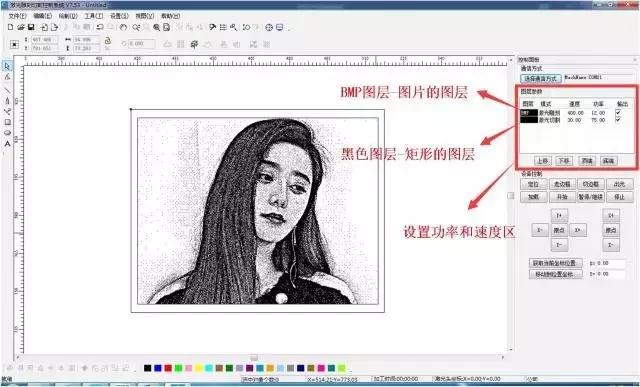This screenshot has width=640, height=387.
Task: Open the 视图(V) menu
Action: (144, 16)
